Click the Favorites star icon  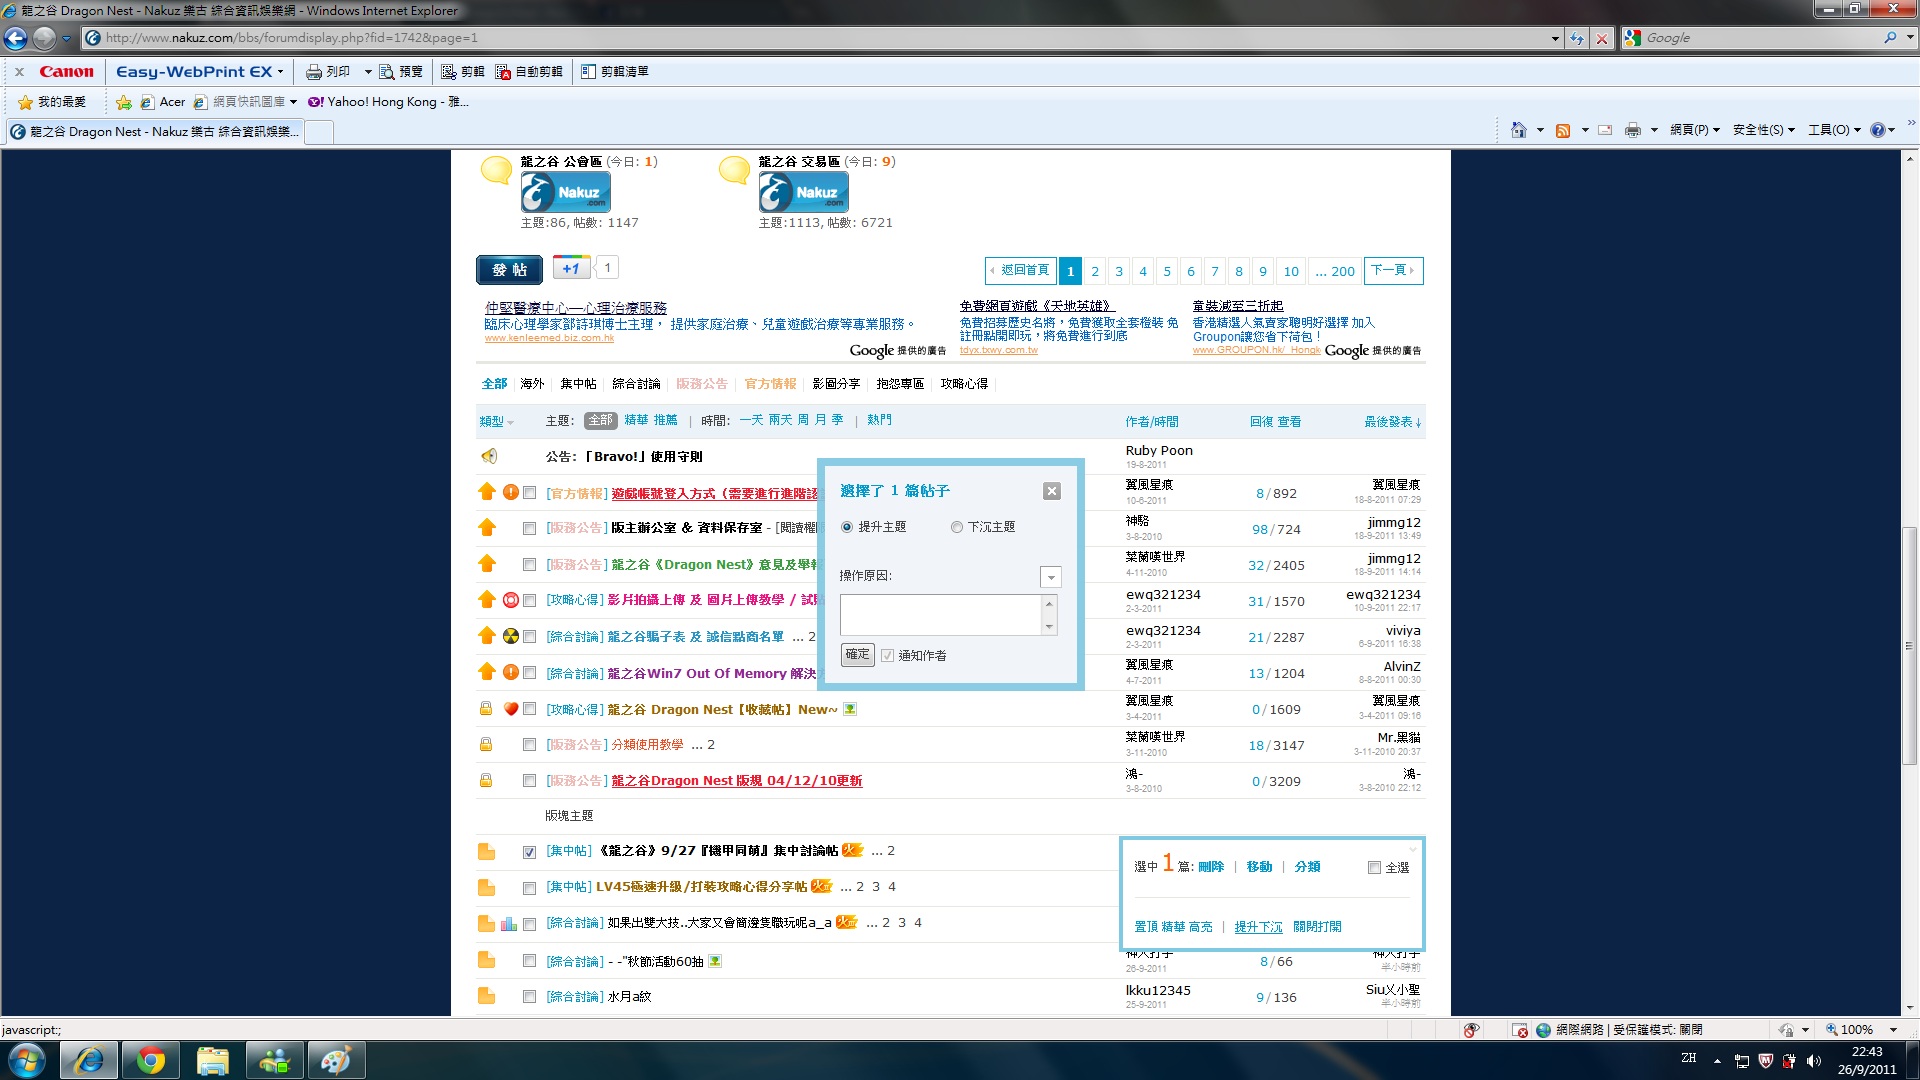coord(26,102)
